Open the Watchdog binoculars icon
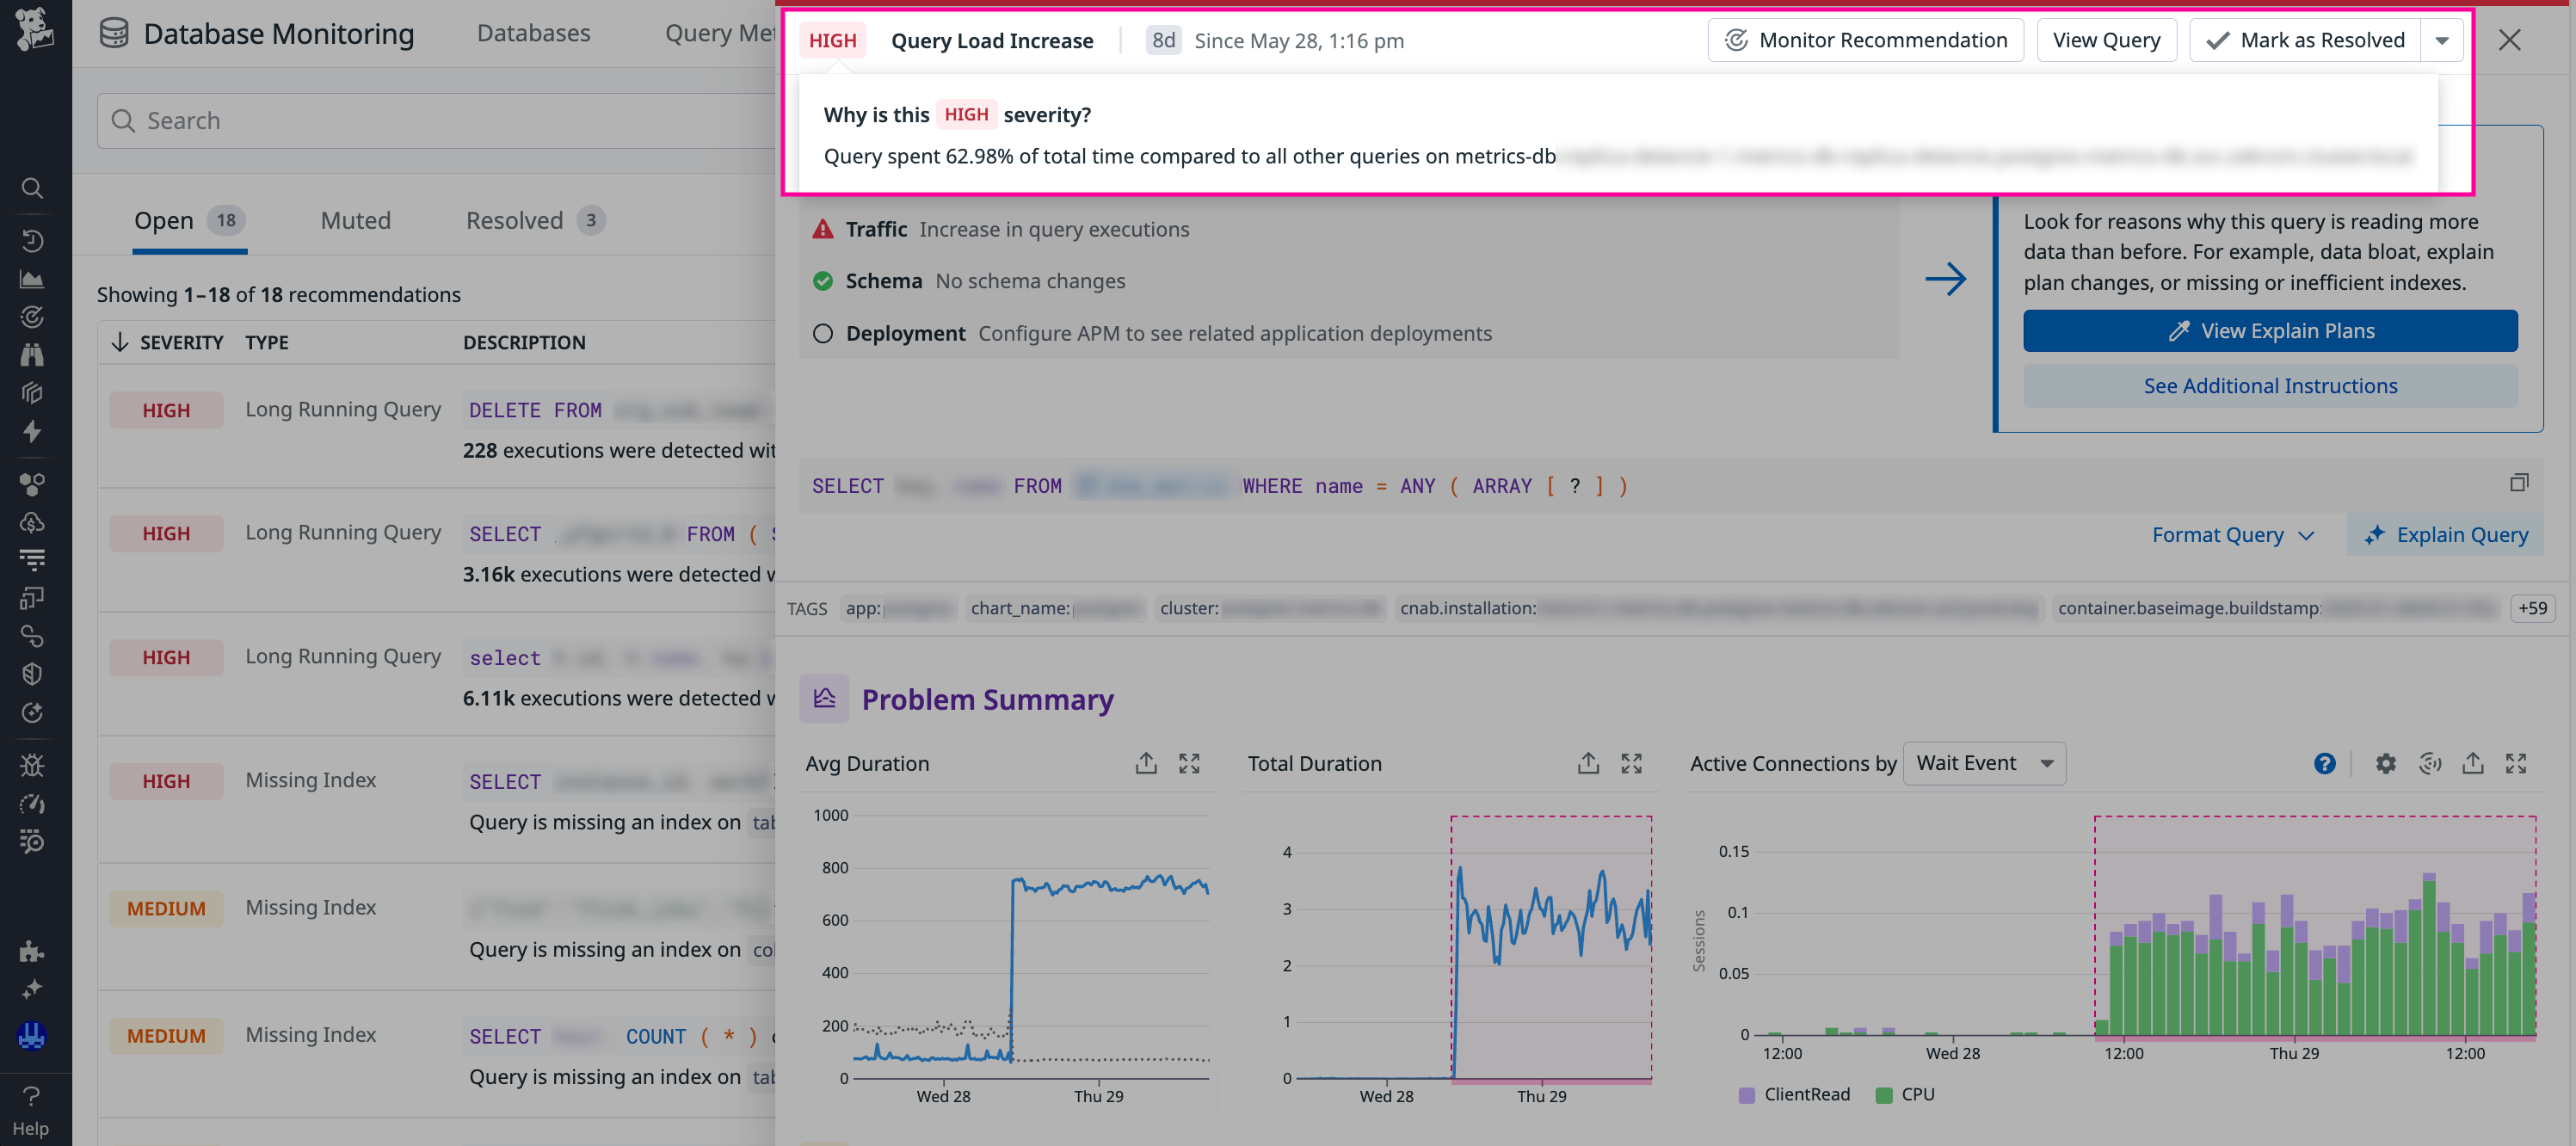This screenshot has height=1146, width=2576. pyautogui.click(x=32, y=355)
